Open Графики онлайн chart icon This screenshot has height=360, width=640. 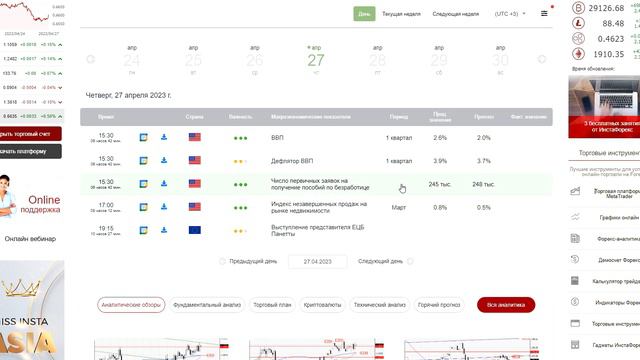click(x=575, y=217)
